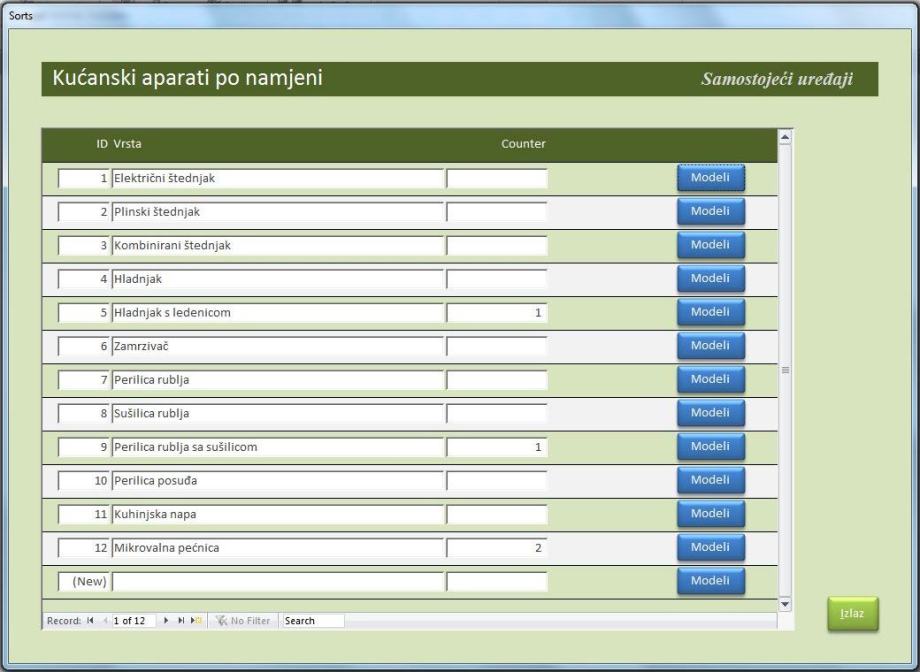Click the (New) ID field
Screen dimensions: 920x672
click(x=84, y=582)
